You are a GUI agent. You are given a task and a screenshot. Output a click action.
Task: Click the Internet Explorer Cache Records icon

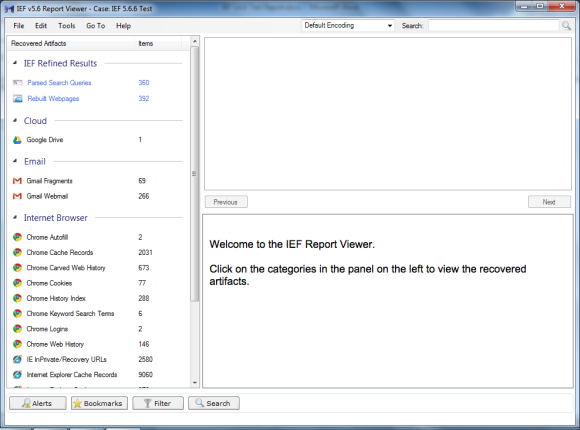[17, 374]
